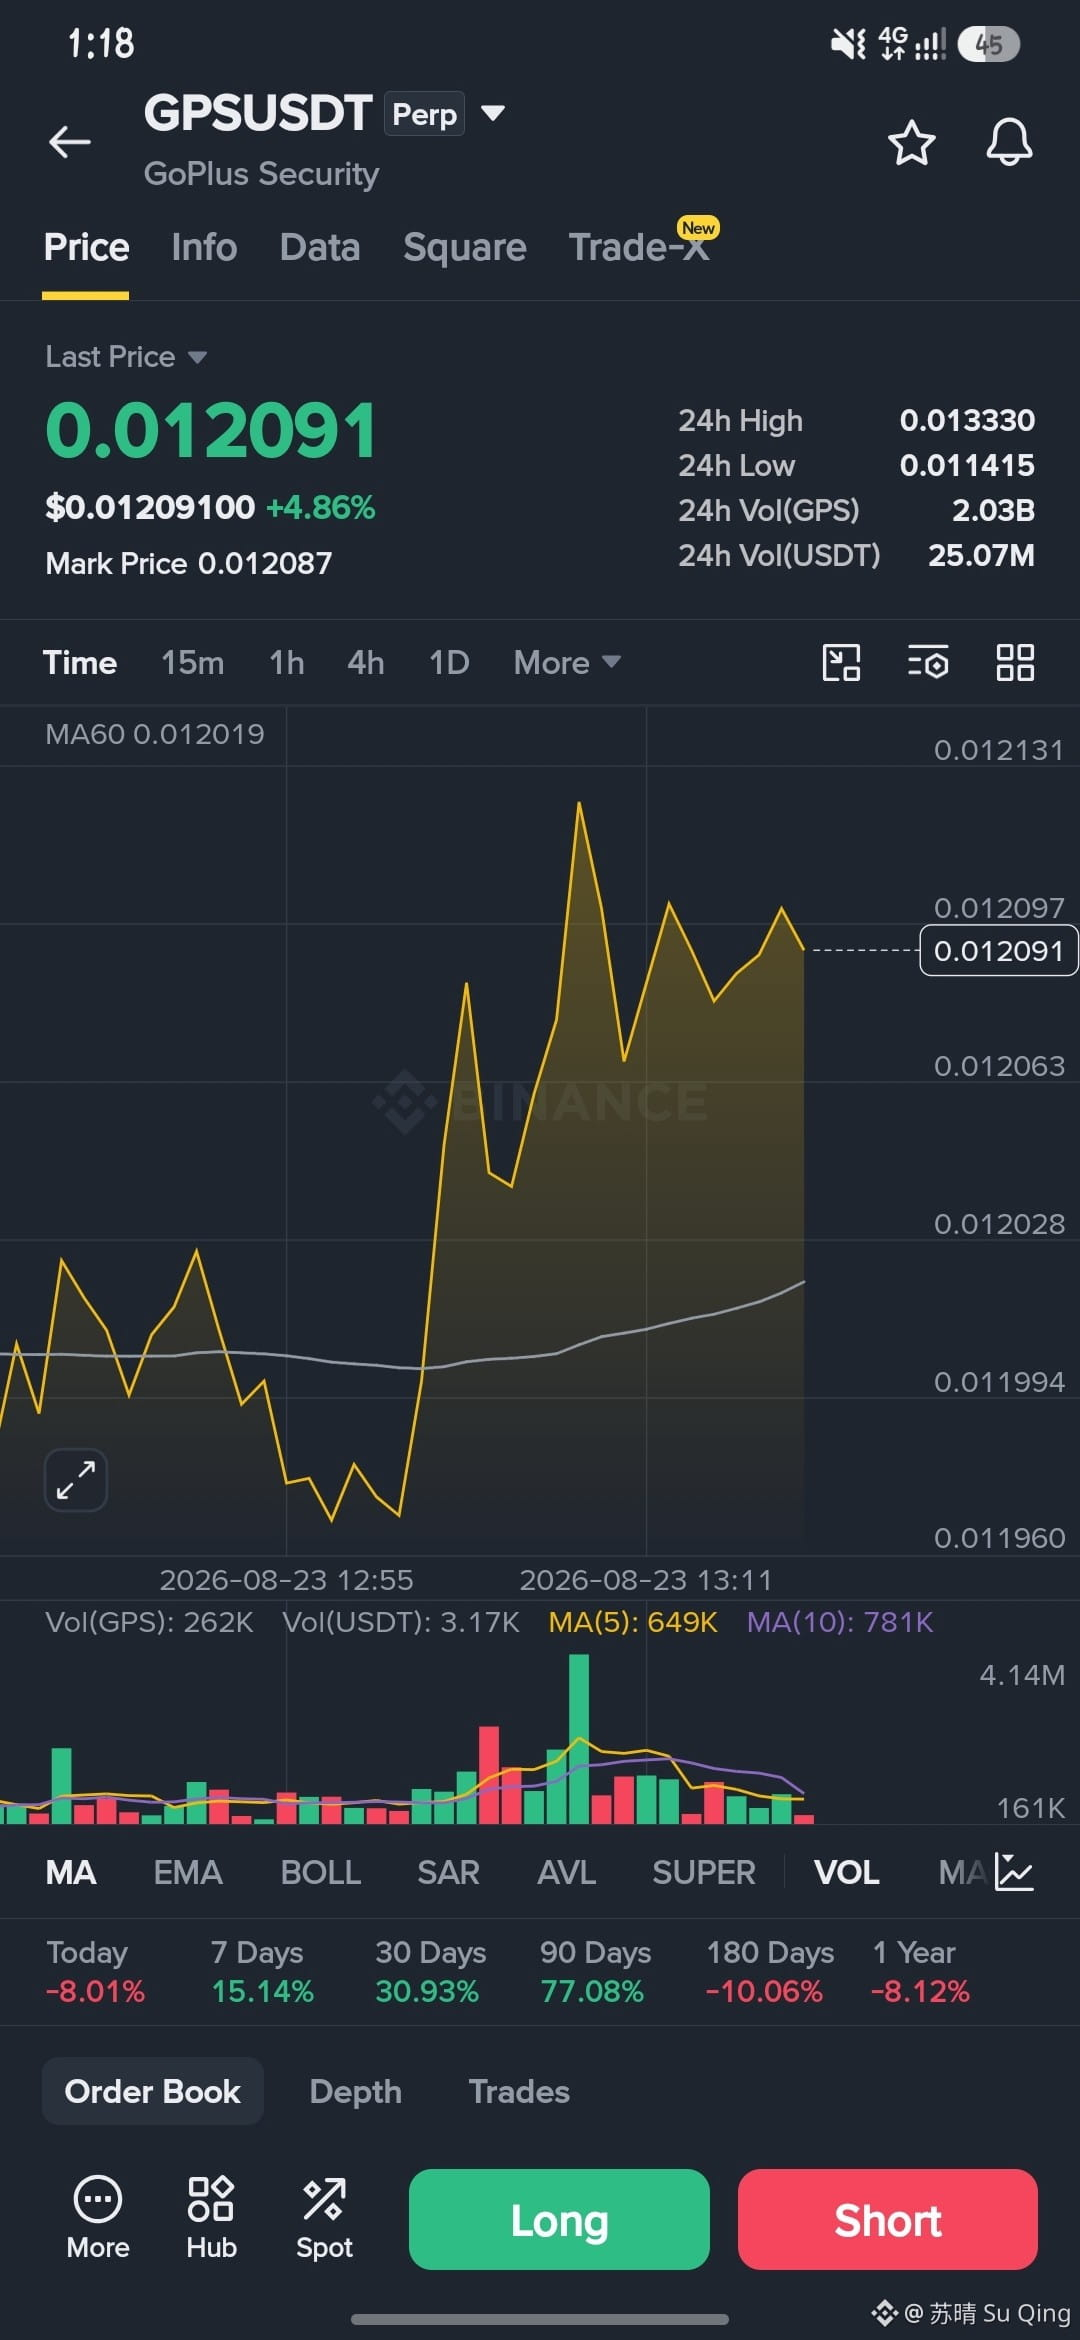1080x2340 pixels.
Task: Open the Last Price type dropdown
Action: click(x=197, y=357)
